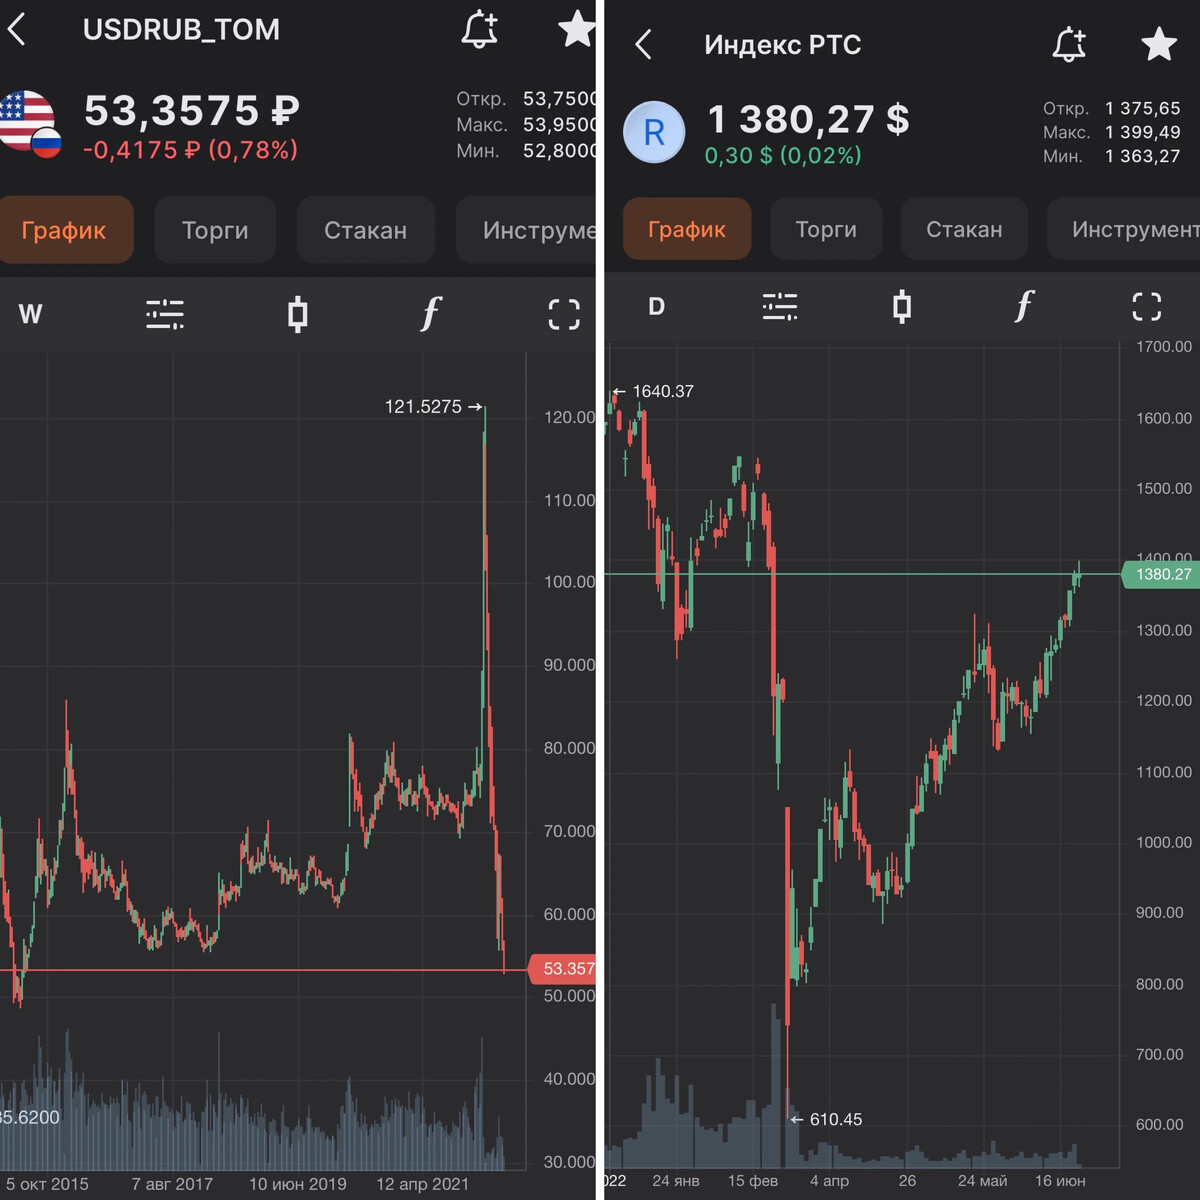This screenshot has width=1200, height=1200.
Task: Change candlestick chart type on USDRUB chart
Action: tap(297, 315)
